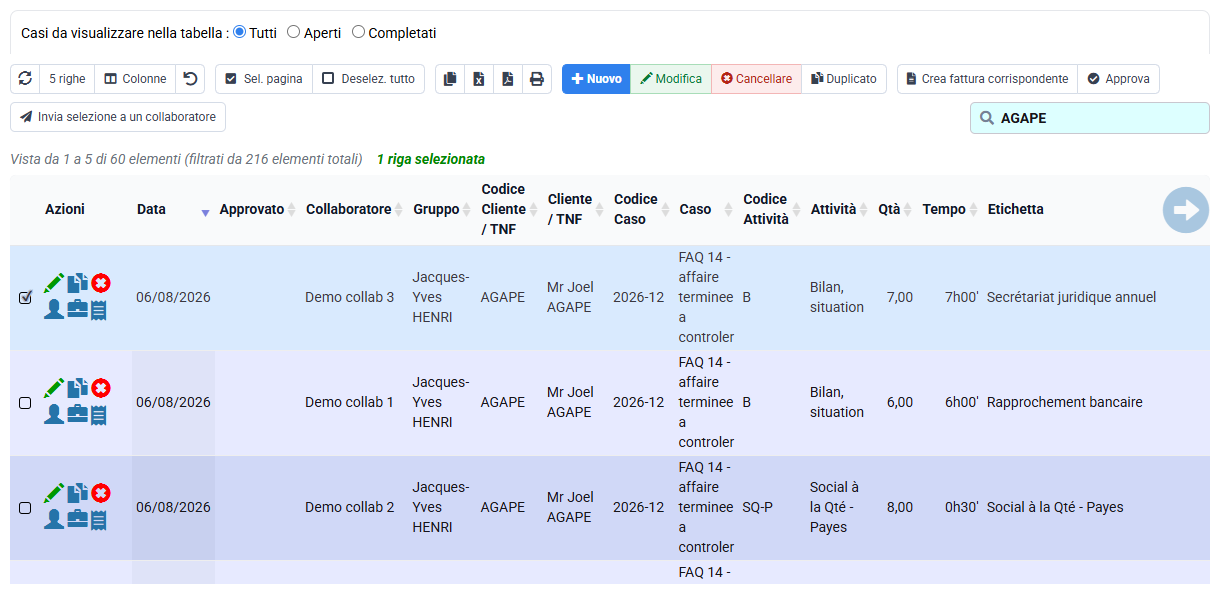Image resolution: width=1220 pixels, height=604 pixels.
Task: Click the blue Nuovo button
Action: (596, 79)
